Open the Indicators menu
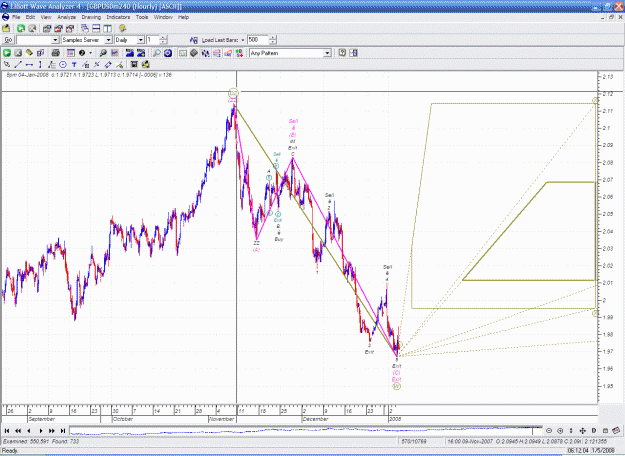 coord(118,17)
